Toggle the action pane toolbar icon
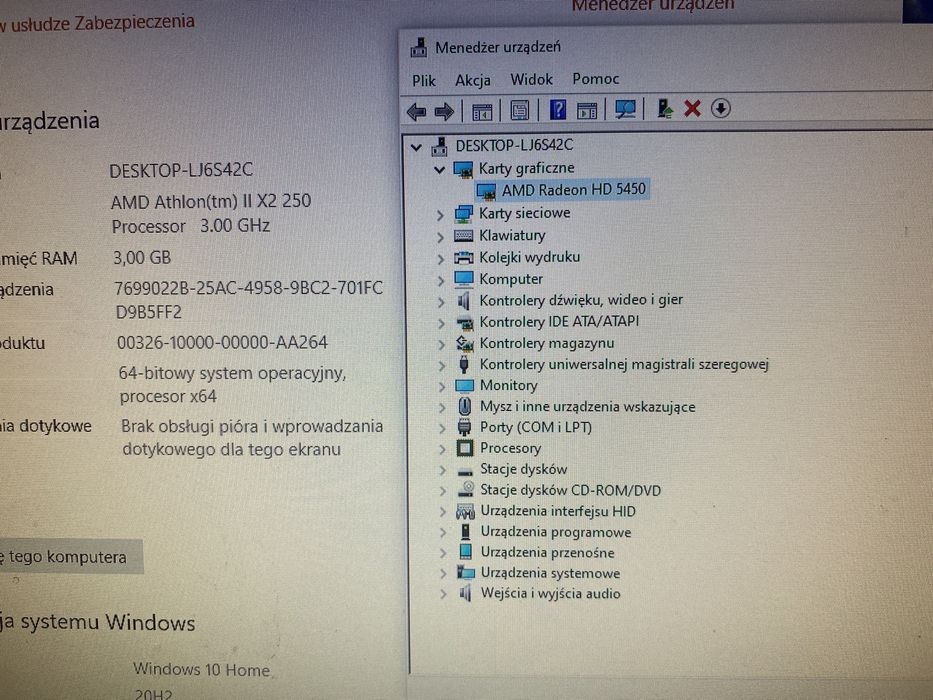The image size is (933, 700). 587,110
